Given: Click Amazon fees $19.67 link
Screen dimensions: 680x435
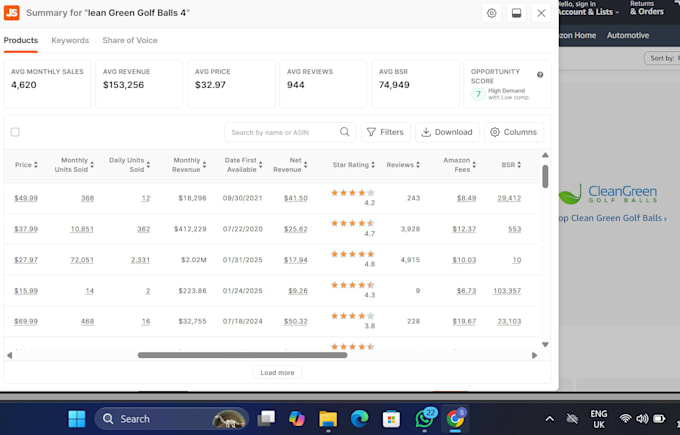Looking at the screenshot, I should click(464, 321).
